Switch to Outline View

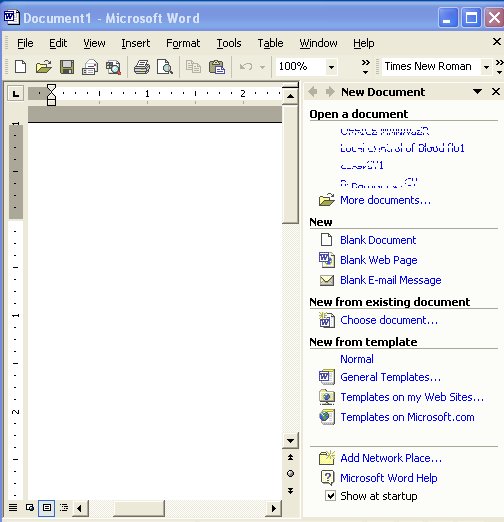64,508
